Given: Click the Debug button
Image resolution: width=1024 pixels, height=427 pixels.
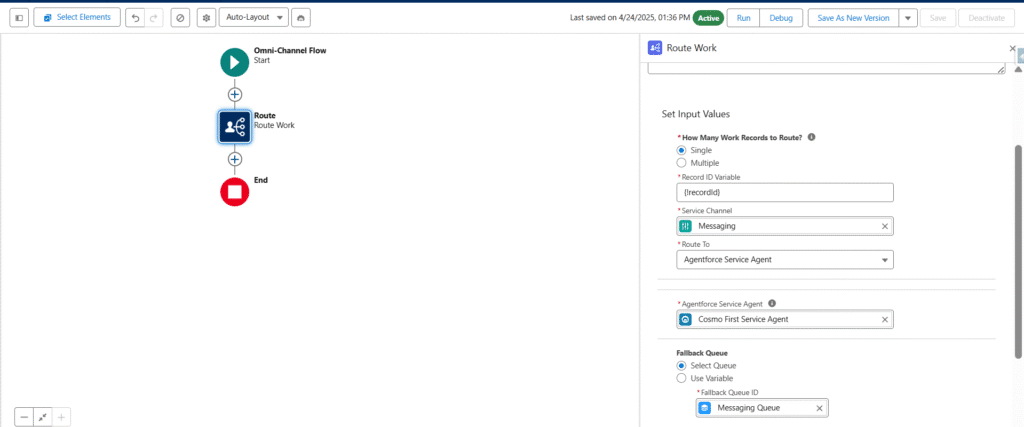Looking at the screenshot, I should (780, 18).
